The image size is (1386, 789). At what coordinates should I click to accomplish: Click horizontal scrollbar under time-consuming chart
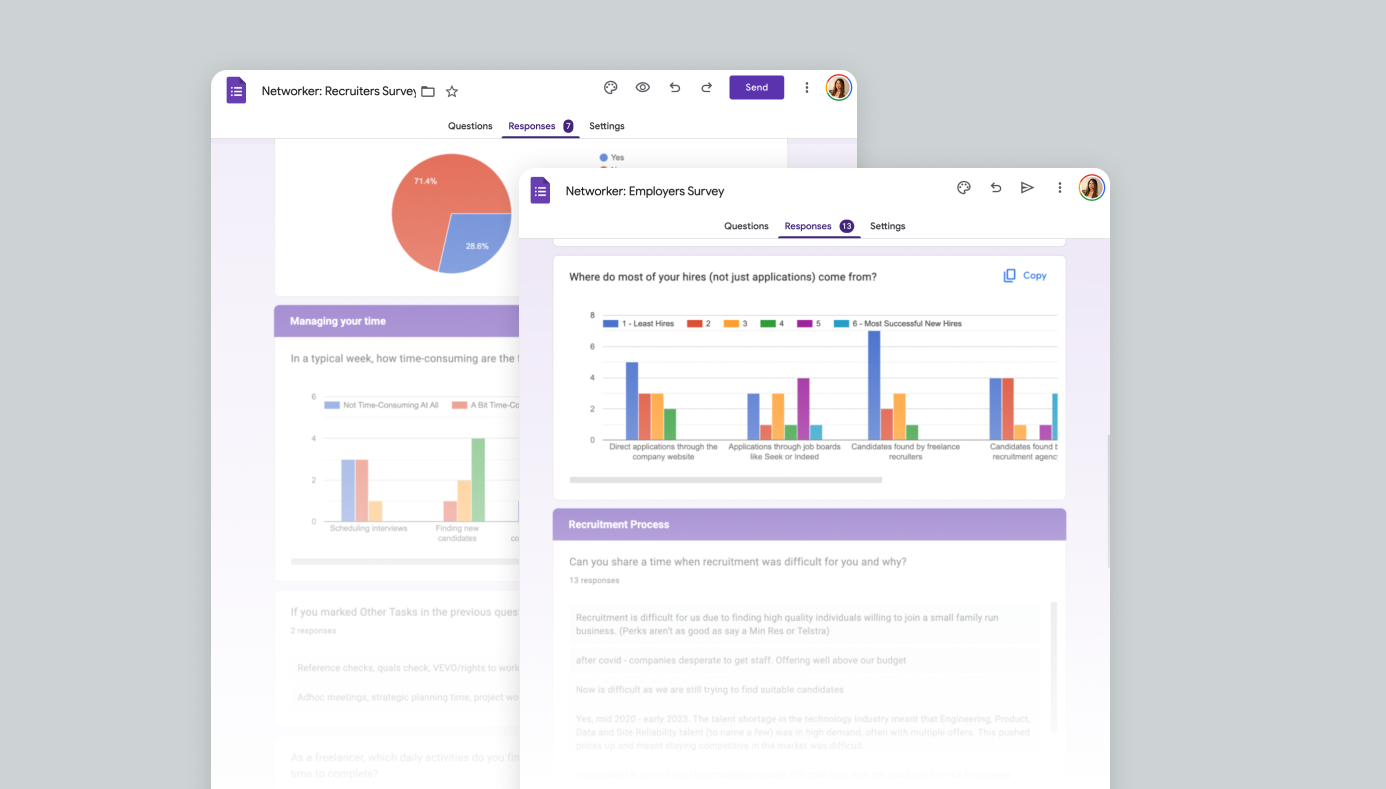point(405,562)
